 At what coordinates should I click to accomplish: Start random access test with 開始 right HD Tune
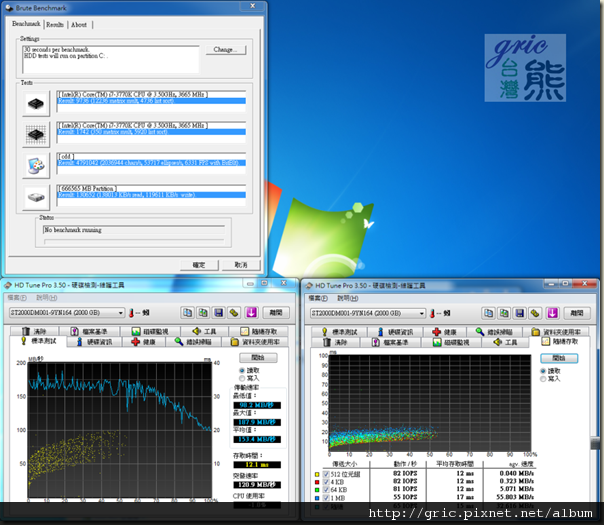(x=559, y=359)
